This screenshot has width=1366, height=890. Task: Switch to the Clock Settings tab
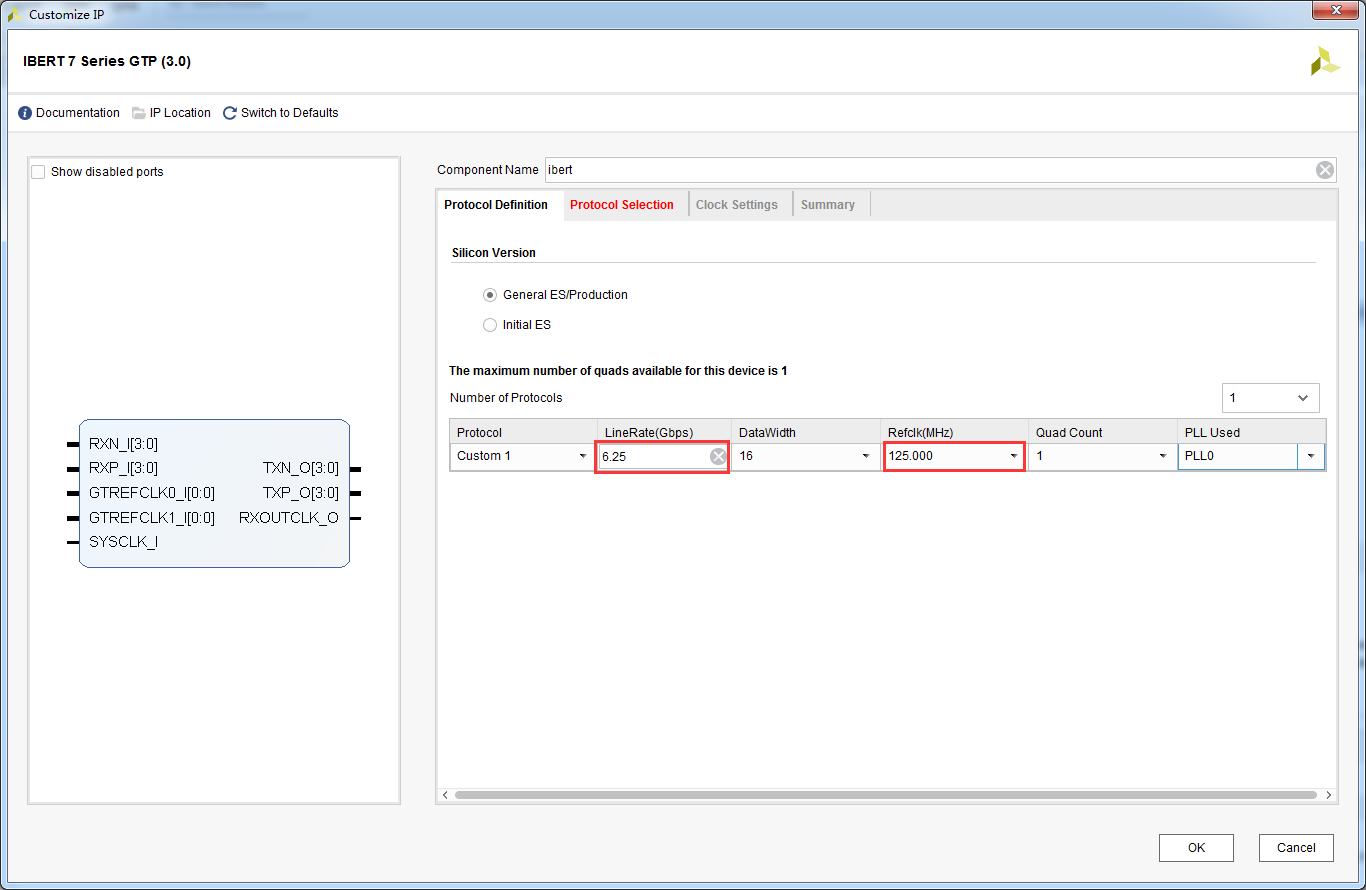[x=737, y=205]
